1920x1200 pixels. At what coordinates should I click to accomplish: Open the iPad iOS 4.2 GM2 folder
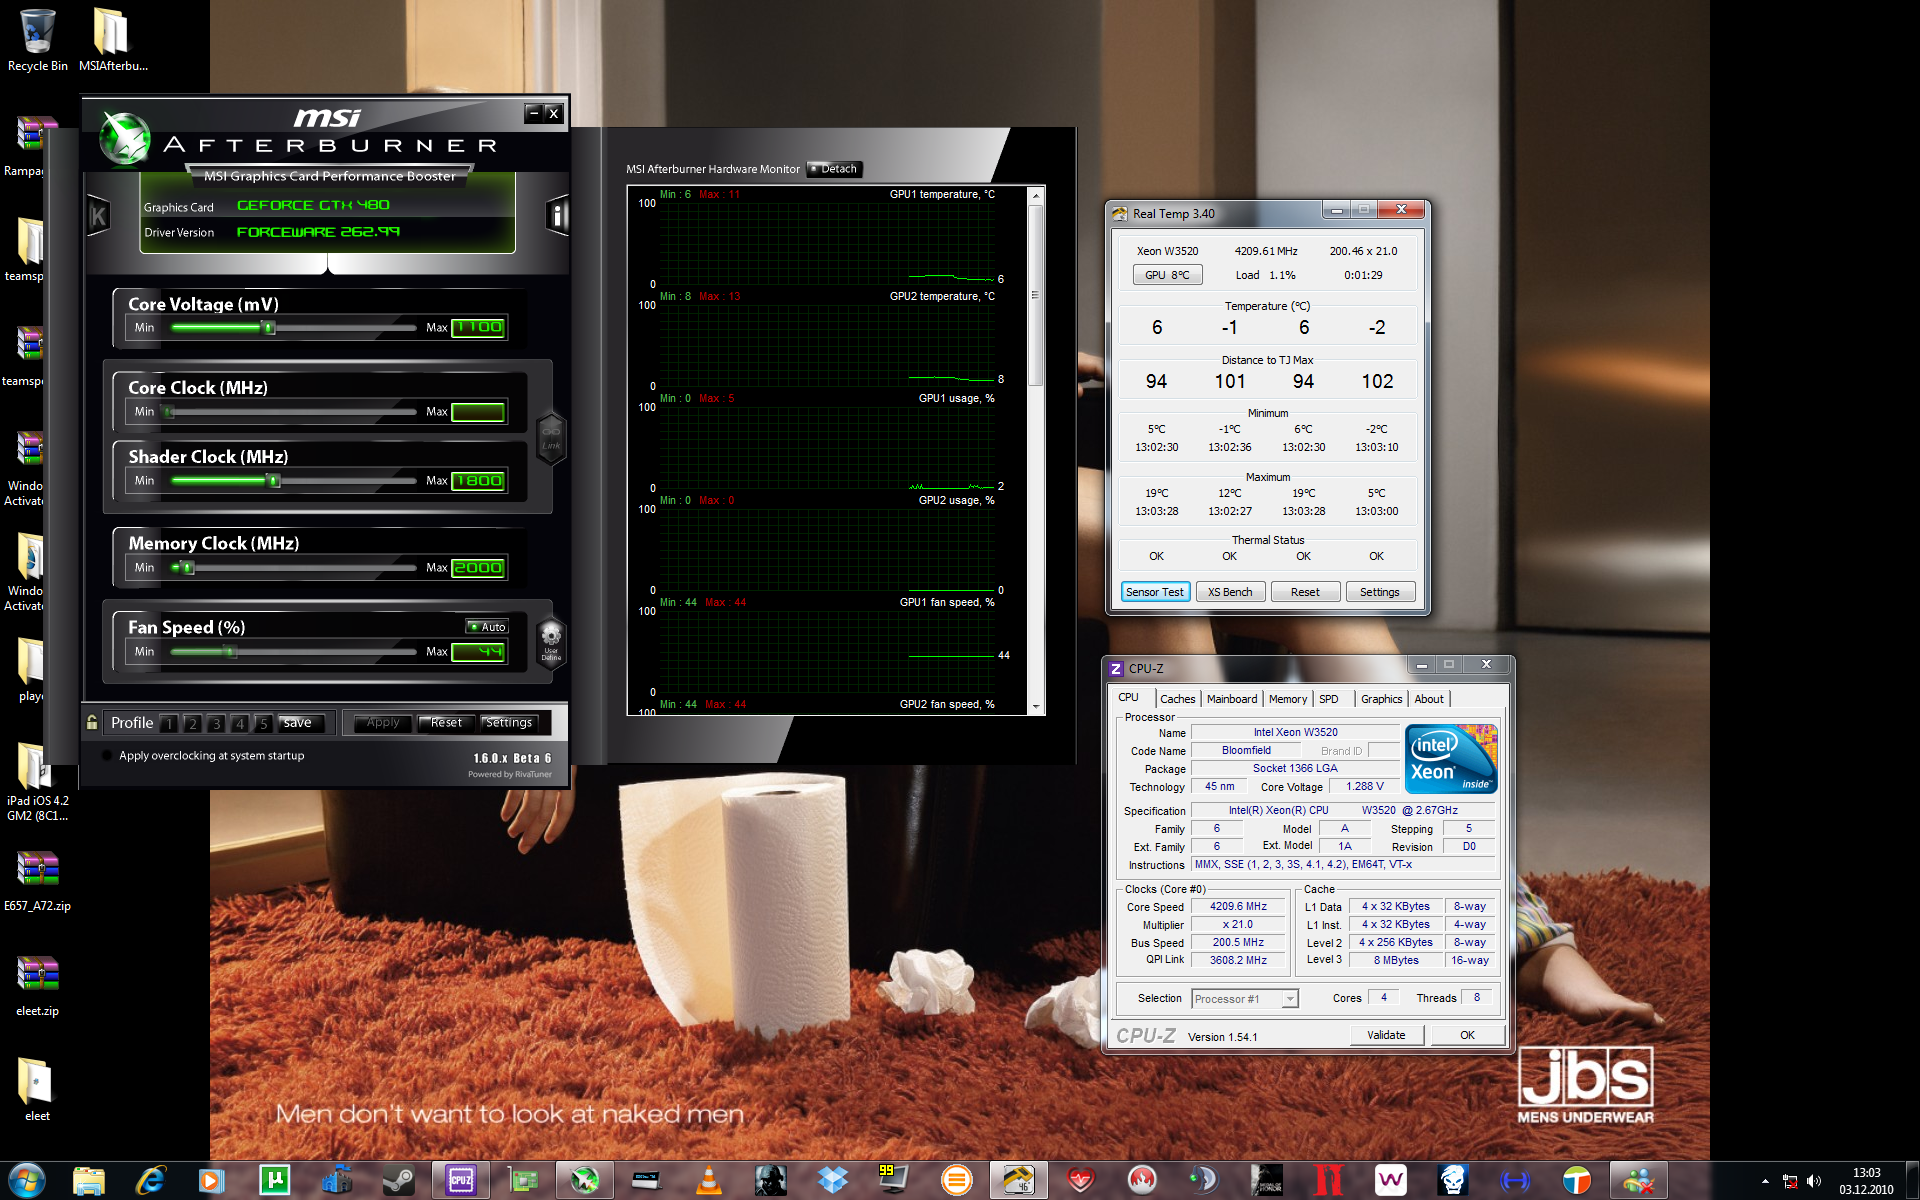tap(37, 780)
